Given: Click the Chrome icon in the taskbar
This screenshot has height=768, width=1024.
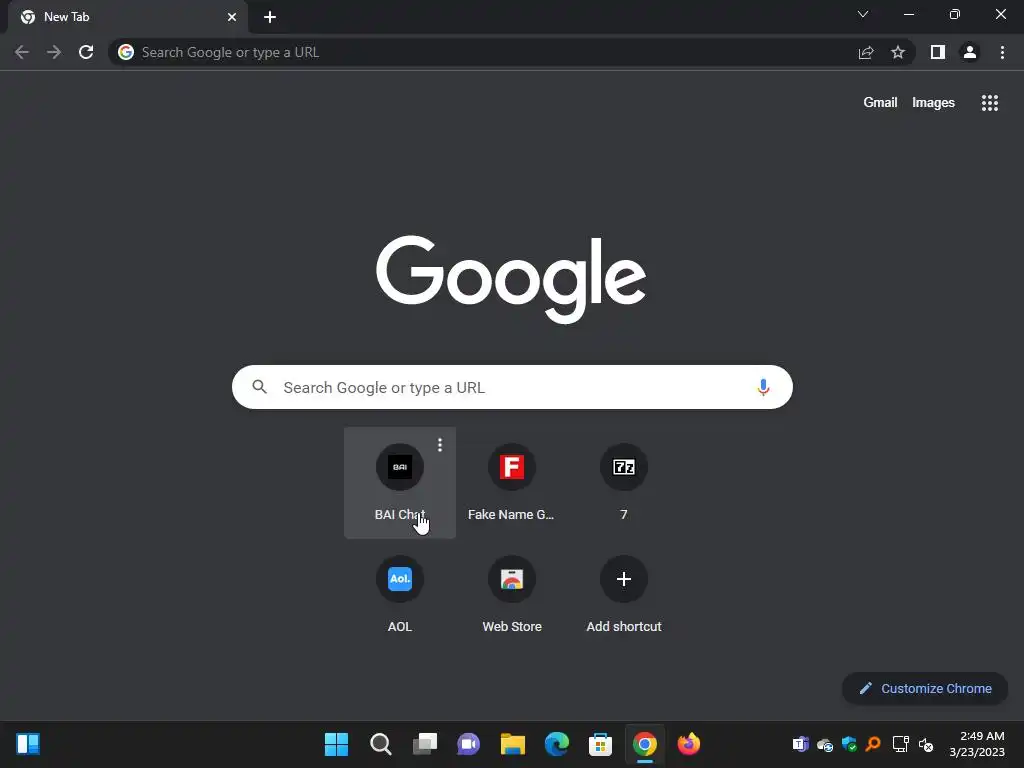Looking at the screenshot, I should click(x=645, y=744).
